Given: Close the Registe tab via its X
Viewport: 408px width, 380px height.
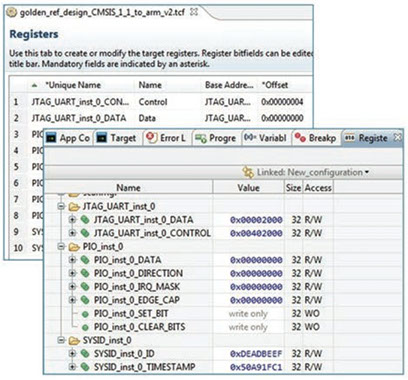Looking at the screenshot, I should click(x=397, y=137).
